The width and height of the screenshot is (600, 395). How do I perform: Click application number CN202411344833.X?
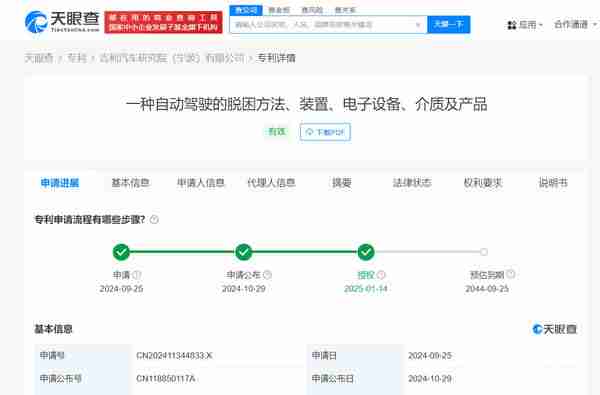[174, 356]
